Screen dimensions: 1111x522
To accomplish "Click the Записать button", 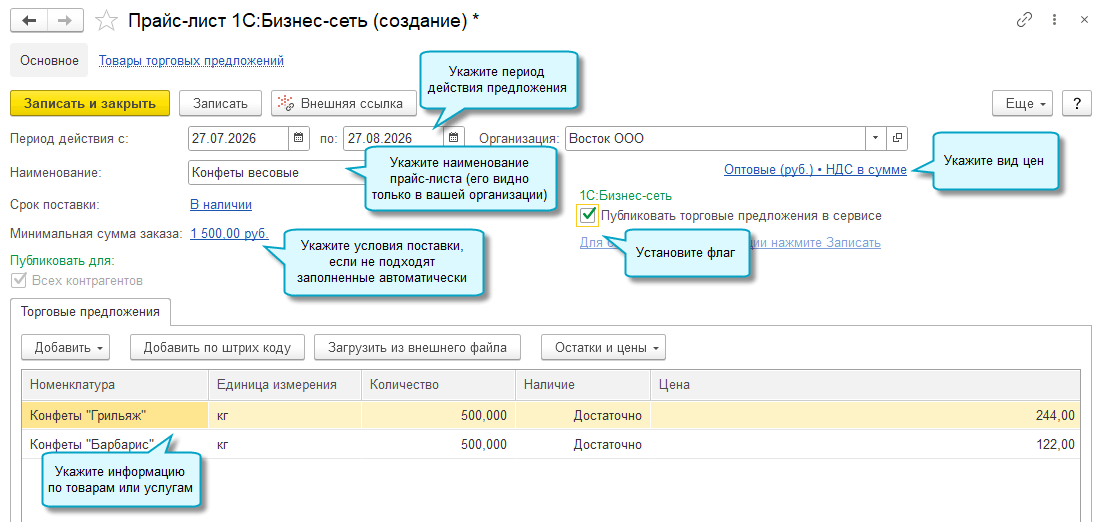I will [220, 103].
